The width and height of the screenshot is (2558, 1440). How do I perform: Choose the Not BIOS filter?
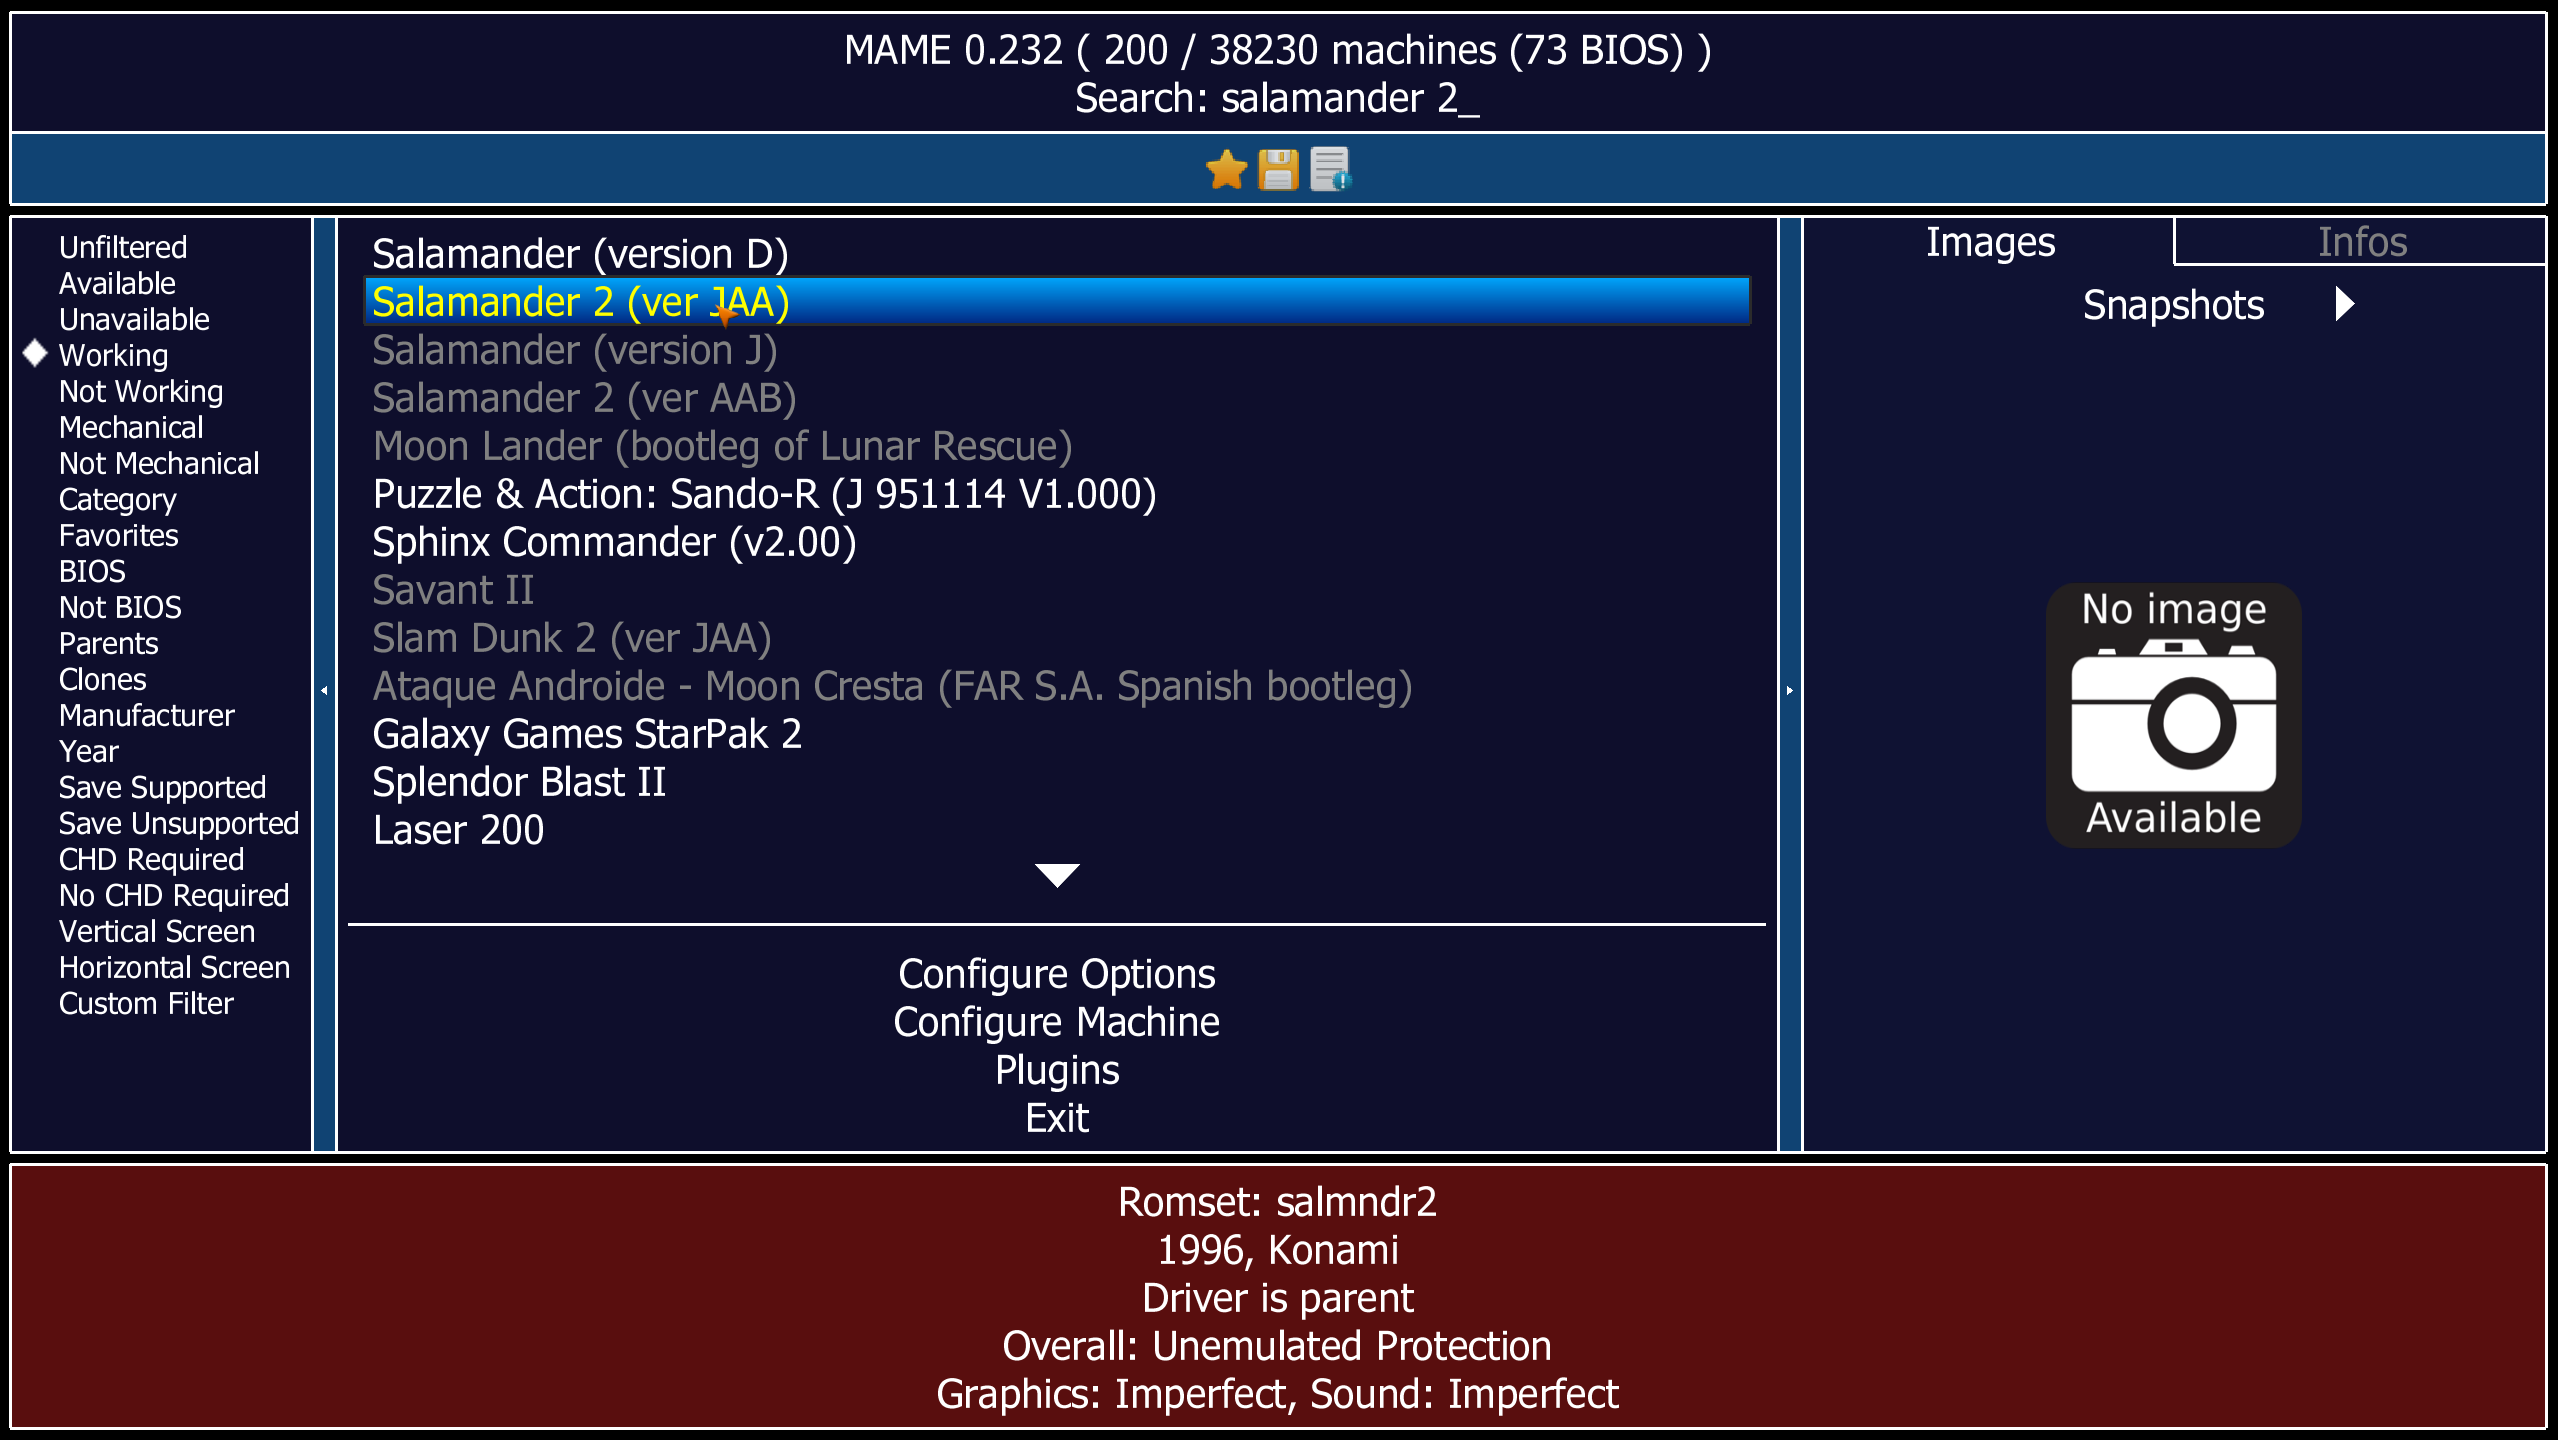click(120, 607)
